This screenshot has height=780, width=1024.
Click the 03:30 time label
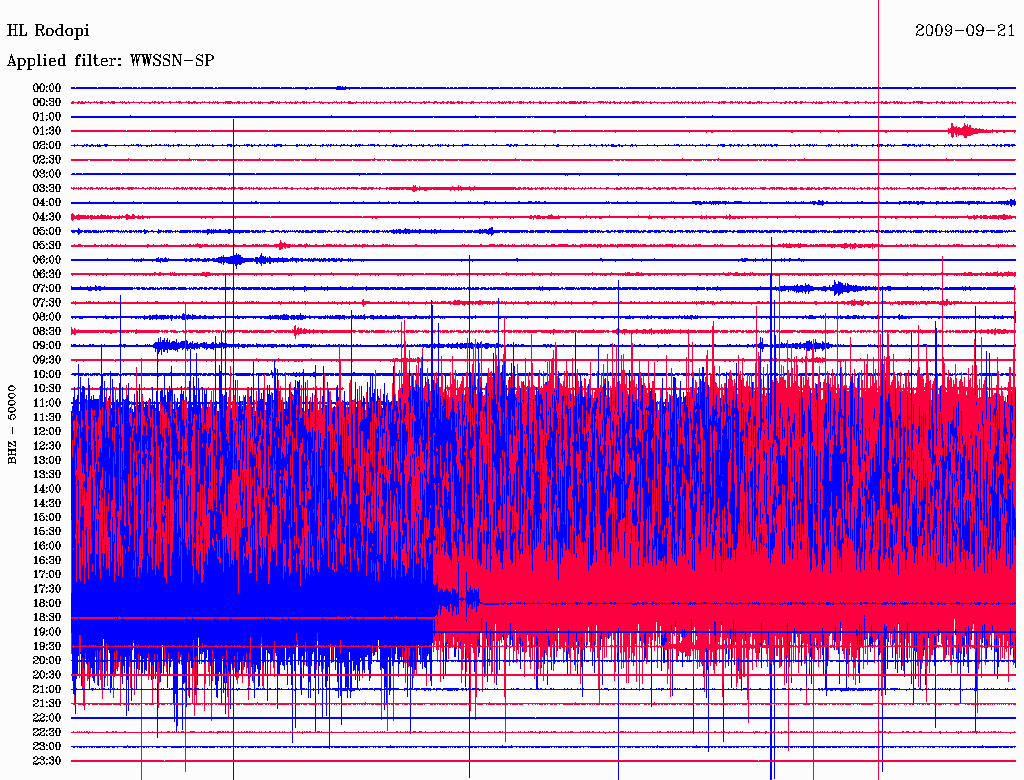[x=46, y=188]
